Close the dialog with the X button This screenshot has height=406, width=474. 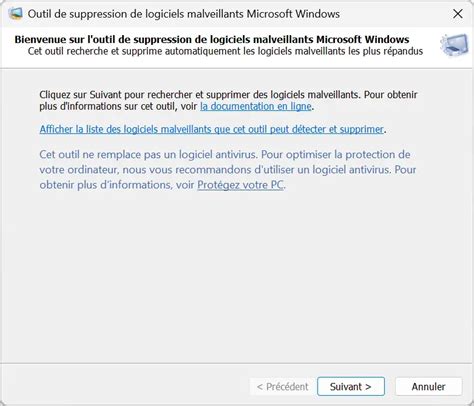tap(458, 14)
